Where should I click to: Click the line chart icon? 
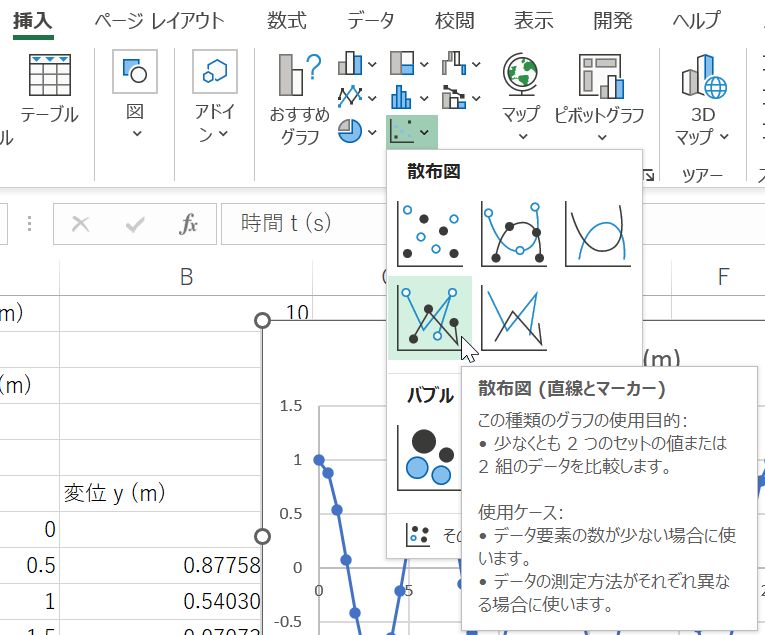pyautogui.click(x=350, y=98)
